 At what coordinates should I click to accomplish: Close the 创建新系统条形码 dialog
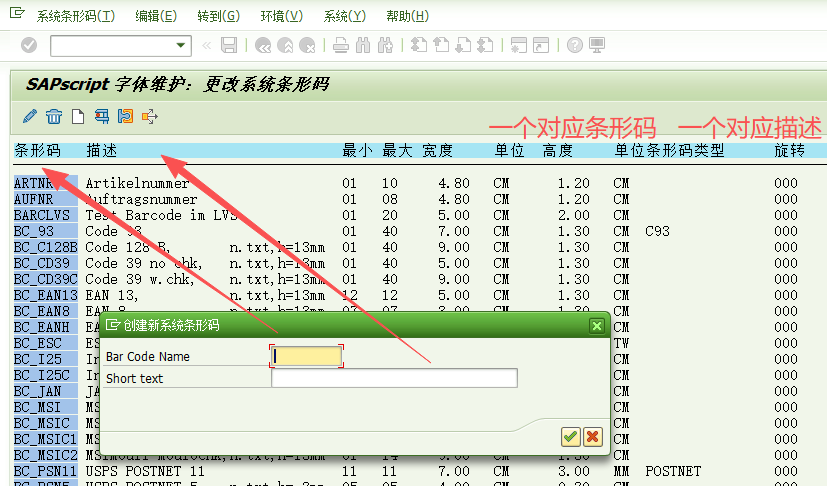tap(597, 326)
